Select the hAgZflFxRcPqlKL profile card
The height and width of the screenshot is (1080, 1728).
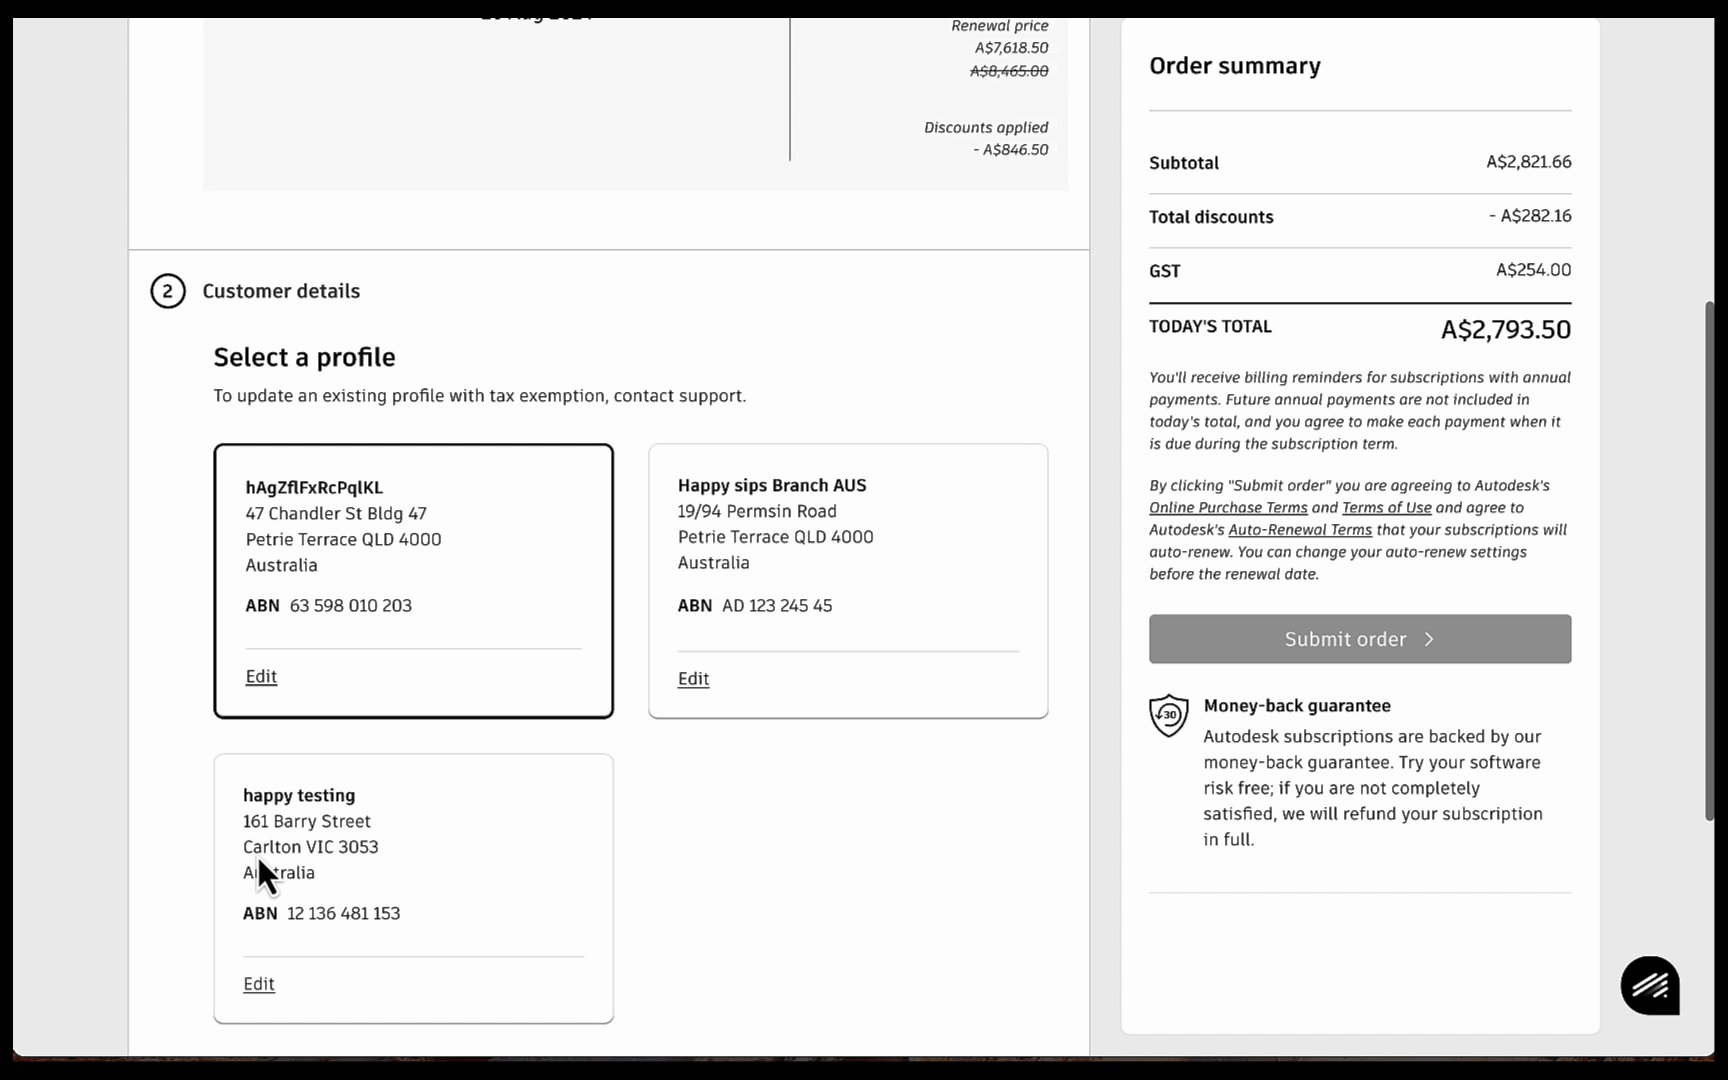[x=413, y=580]
